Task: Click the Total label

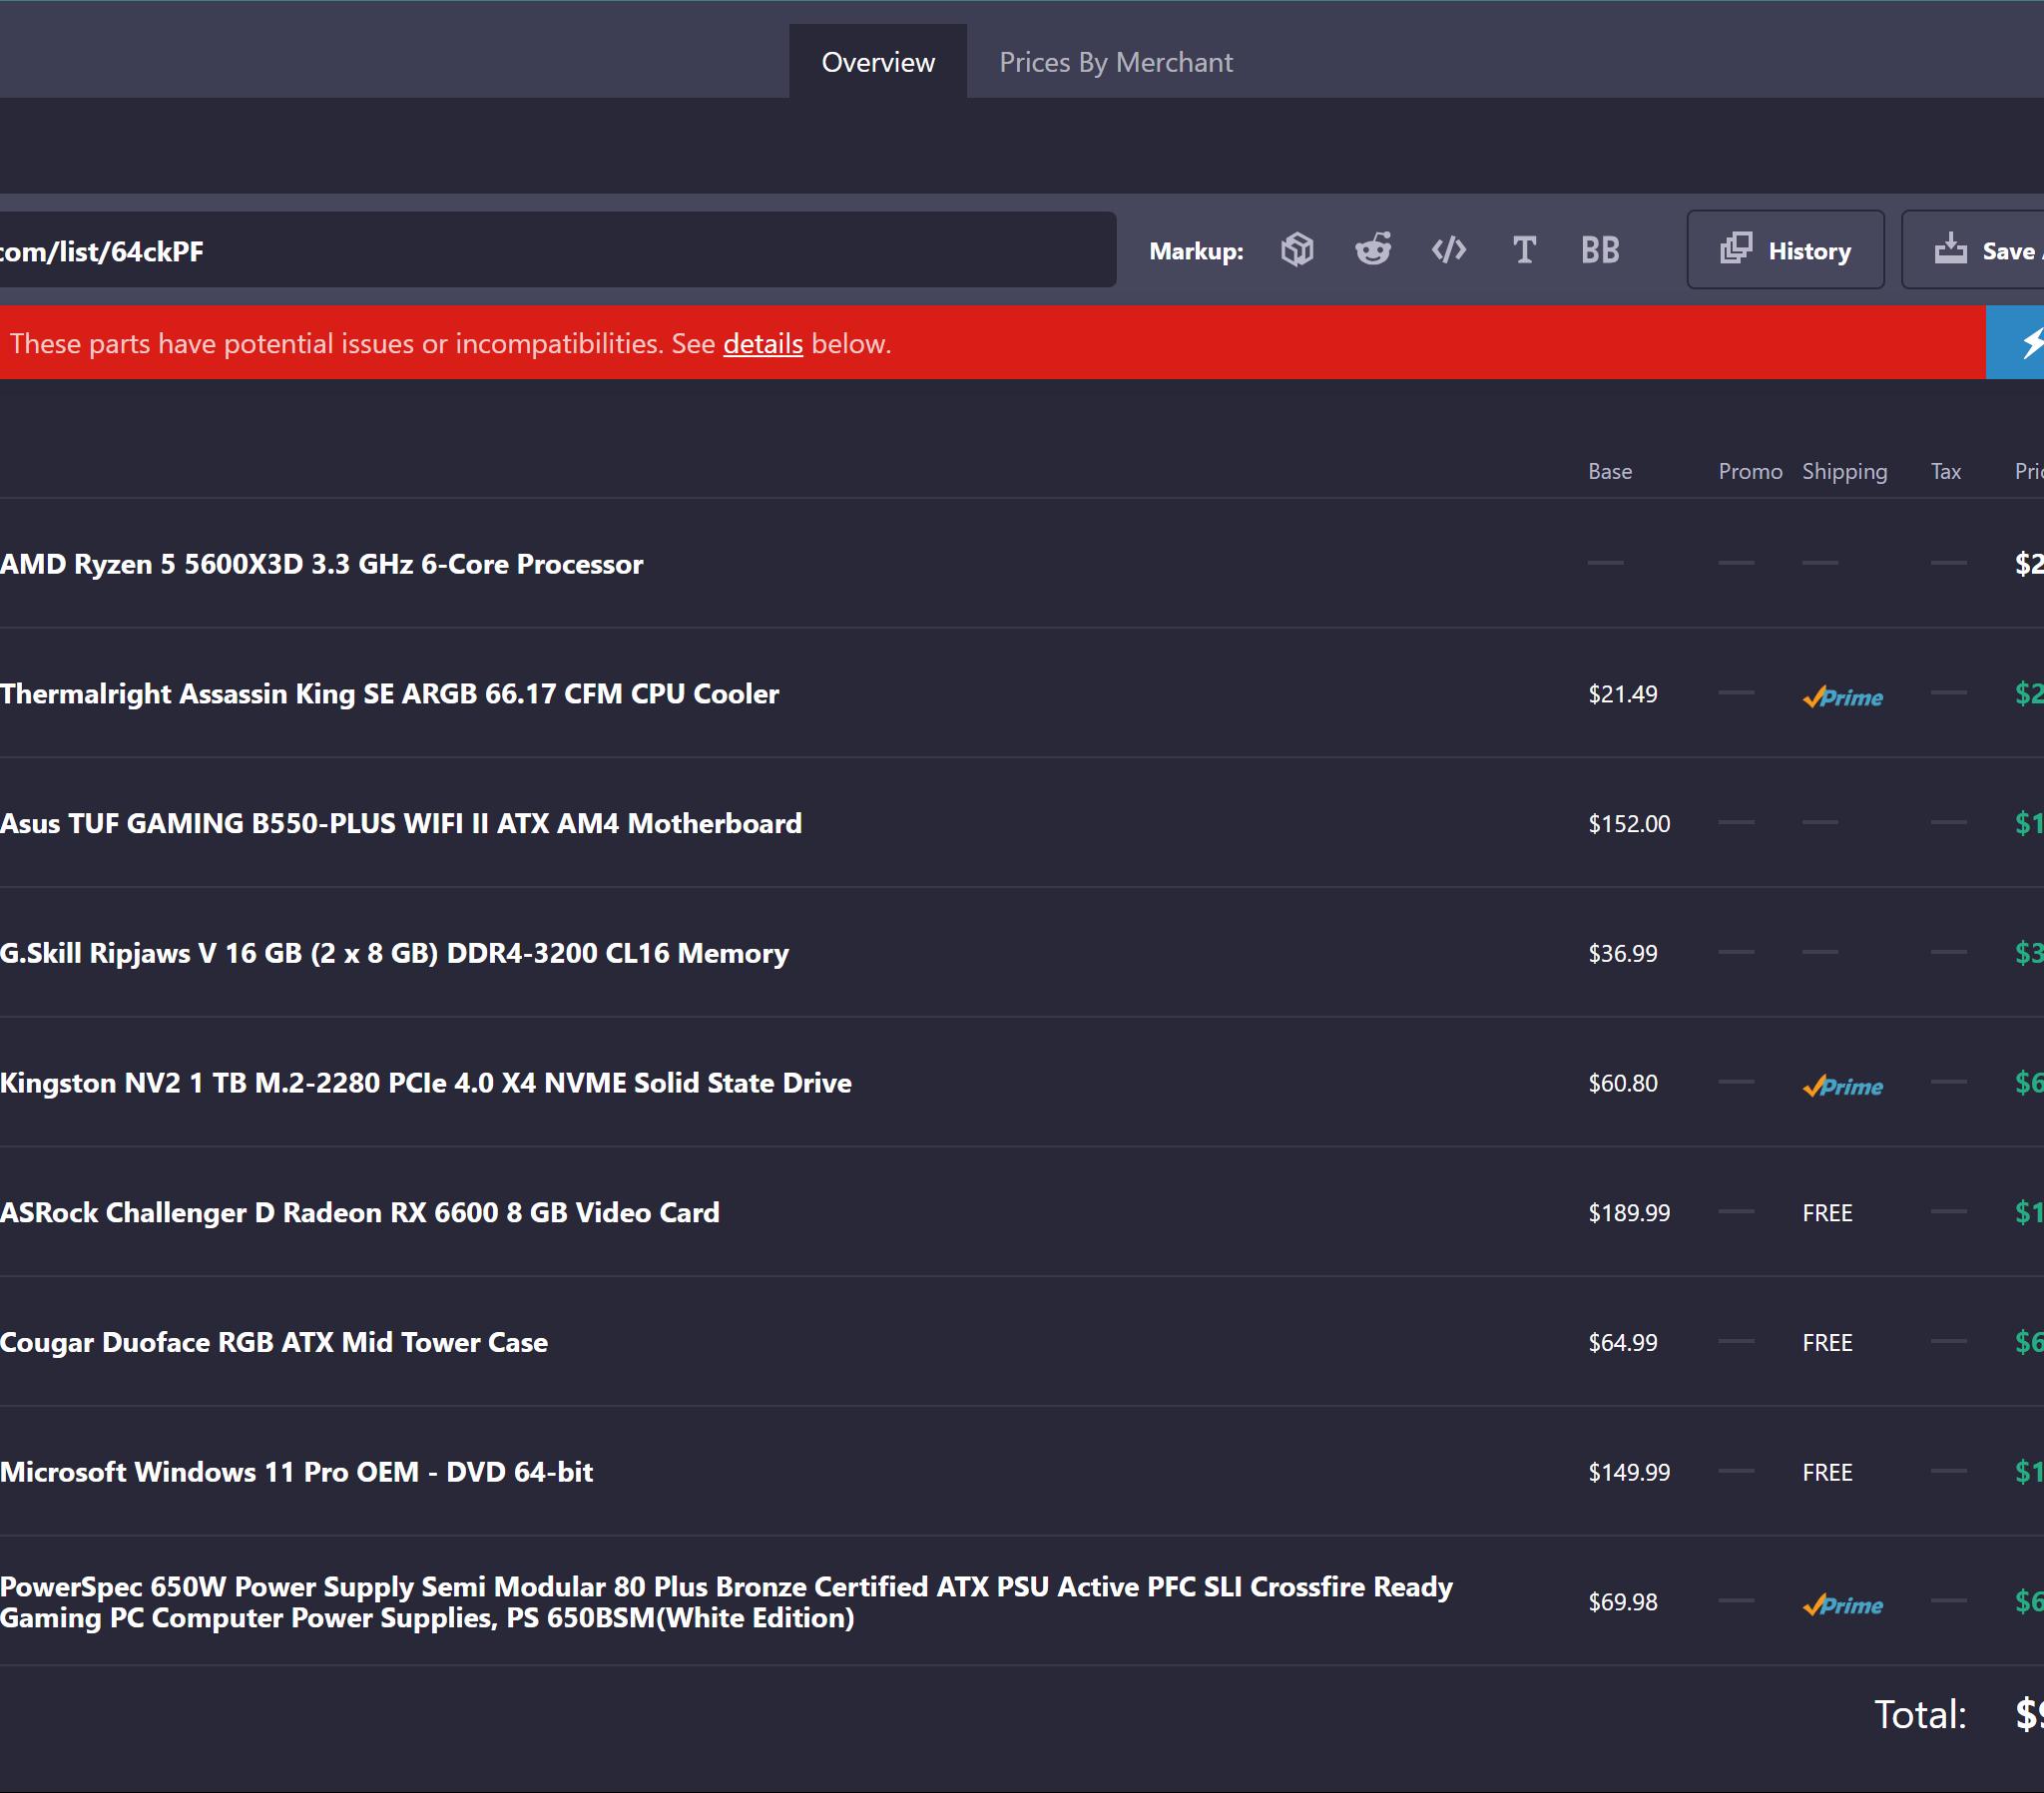Action: pyautogui.click(x=1920, y=1714)
